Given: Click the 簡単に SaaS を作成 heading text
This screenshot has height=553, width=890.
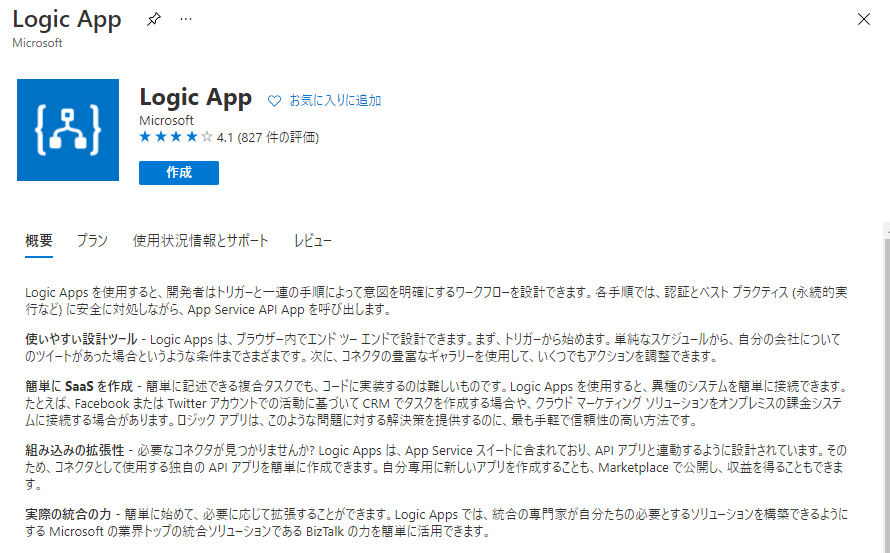Looking at the screenshot, I should click(x=79, y=387).
